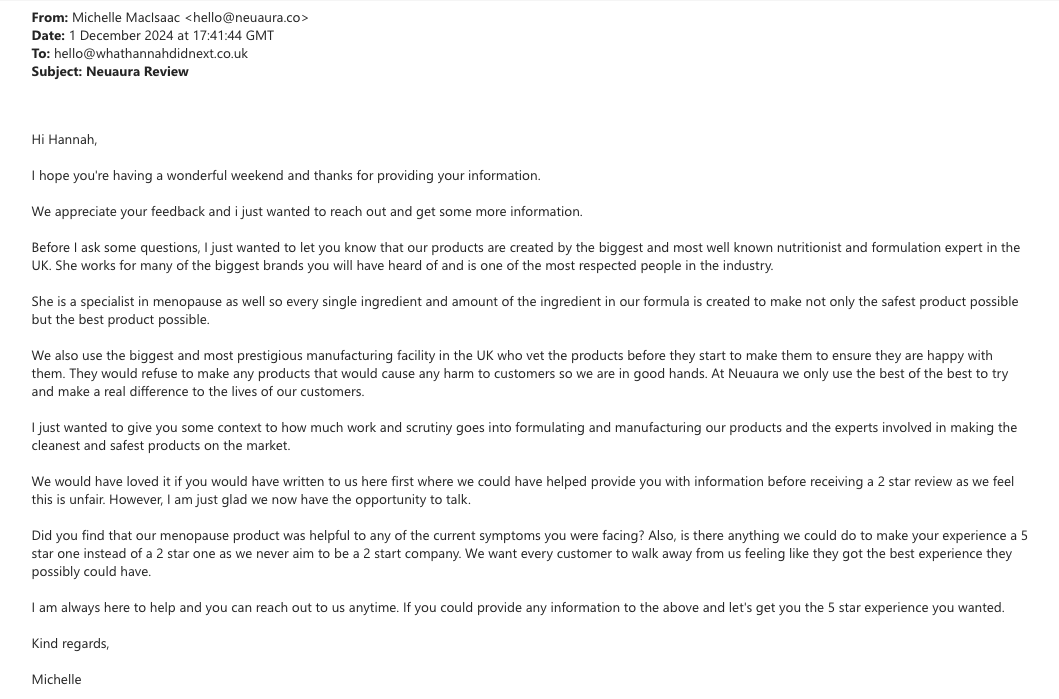Viewport: 1059px width, 699px height.
Task: Click the Michelle signature at the bottom
Action: [x=57, y=679]
